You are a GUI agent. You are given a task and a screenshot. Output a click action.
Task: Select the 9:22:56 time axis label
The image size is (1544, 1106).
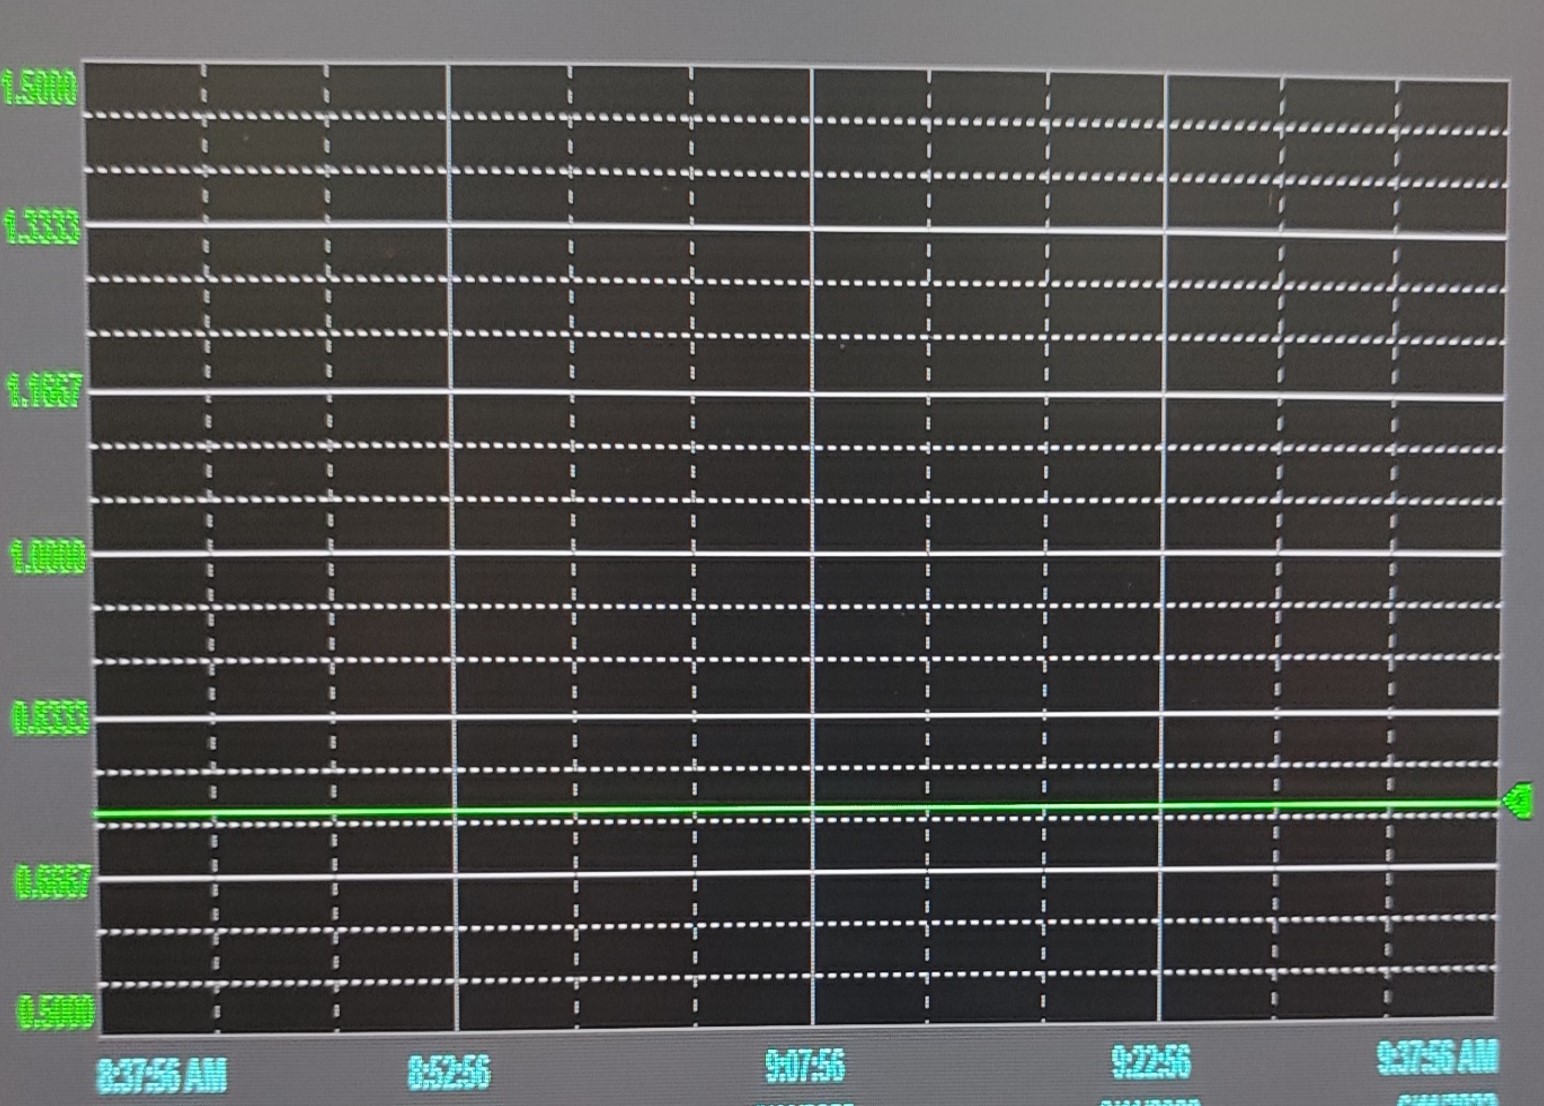pos(1151,1061)
